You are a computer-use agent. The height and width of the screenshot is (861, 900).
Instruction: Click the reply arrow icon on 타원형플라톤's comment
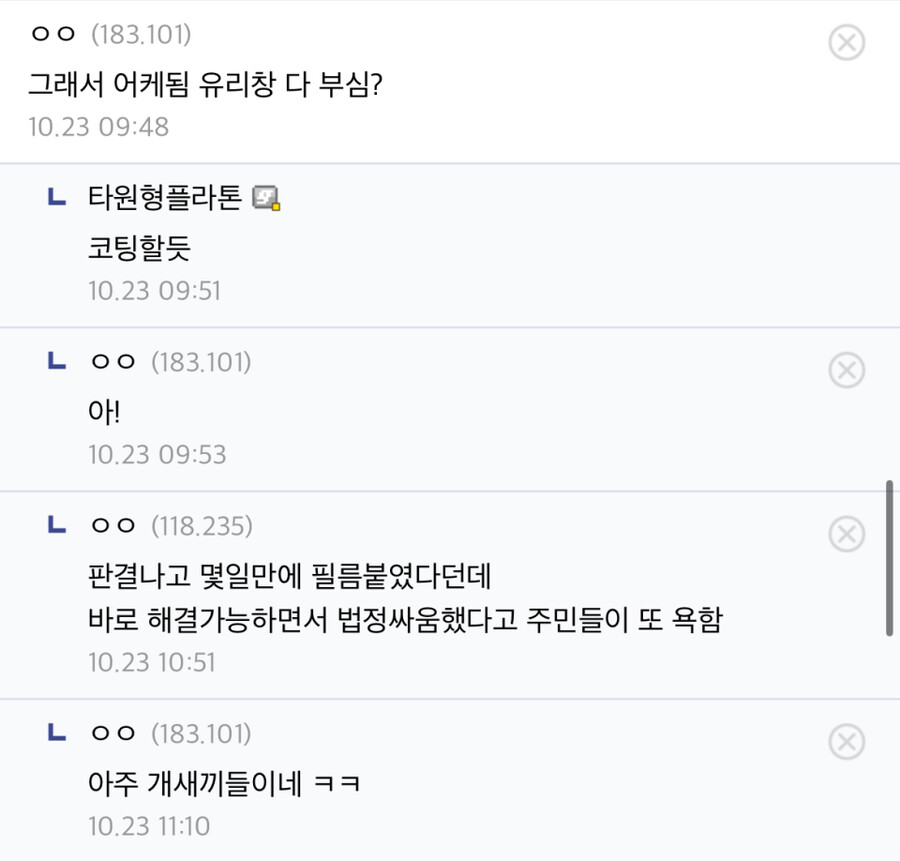tap(57, 199)
